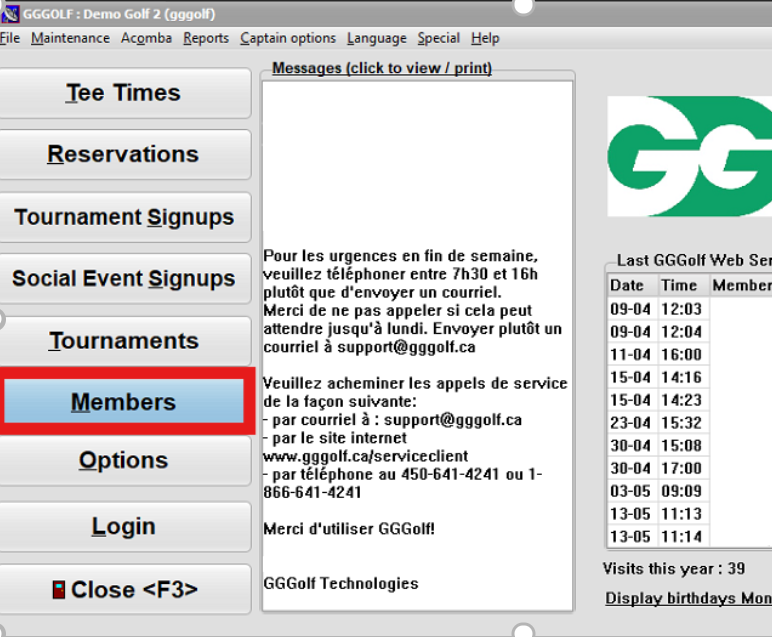Go to Tournament Signups
This screenshot has height=637, width=772.
click(x=124, y=217)
